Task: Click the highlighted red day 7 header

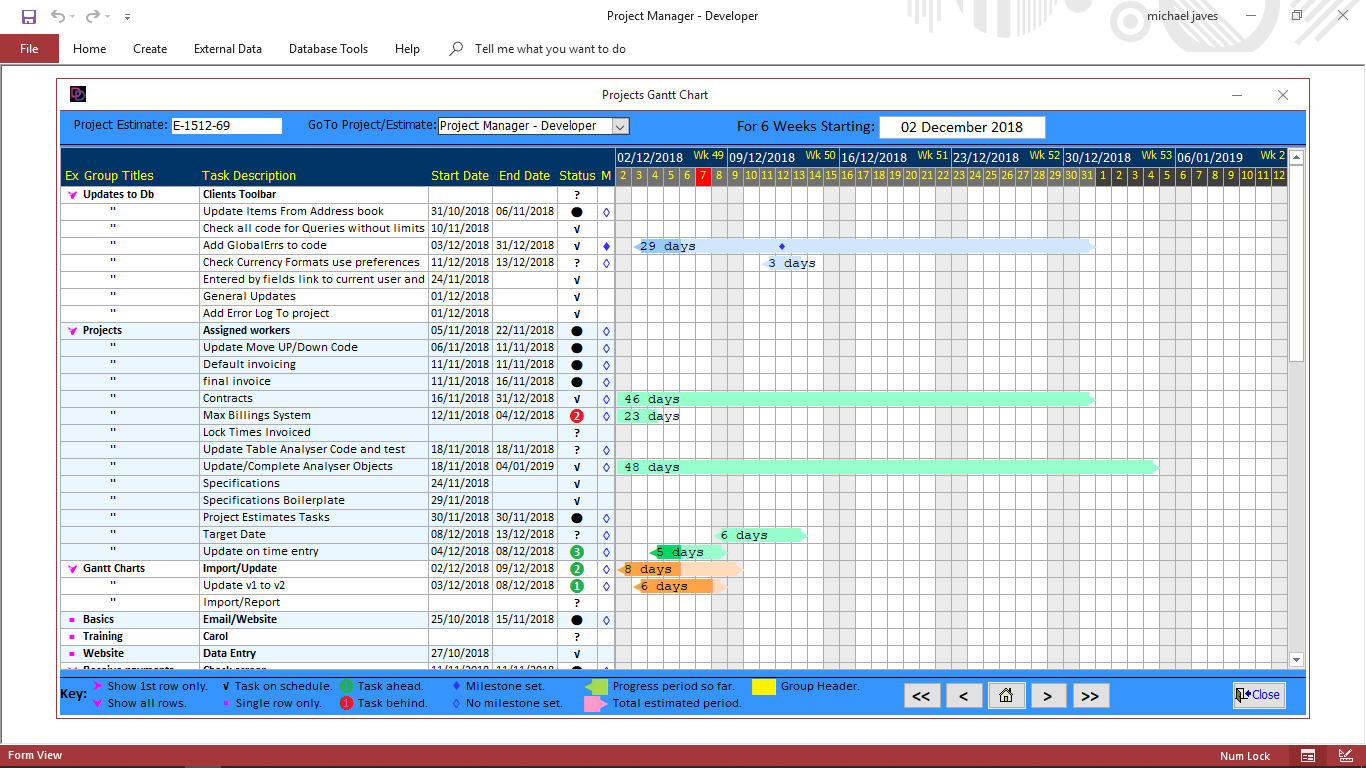Action: click(703, 176)
